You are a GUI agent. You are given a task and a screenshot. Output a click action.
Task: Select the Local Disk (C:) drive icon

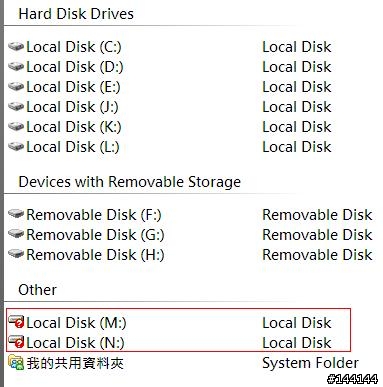(x=16, y=47)
